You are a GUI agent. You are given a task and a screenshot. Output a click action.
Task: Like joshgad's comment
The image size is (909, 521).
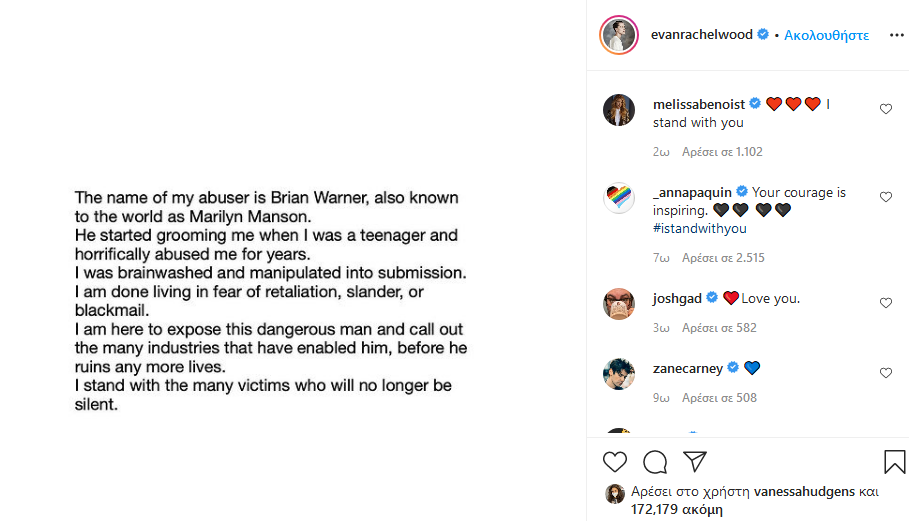(x=886, y=303)
